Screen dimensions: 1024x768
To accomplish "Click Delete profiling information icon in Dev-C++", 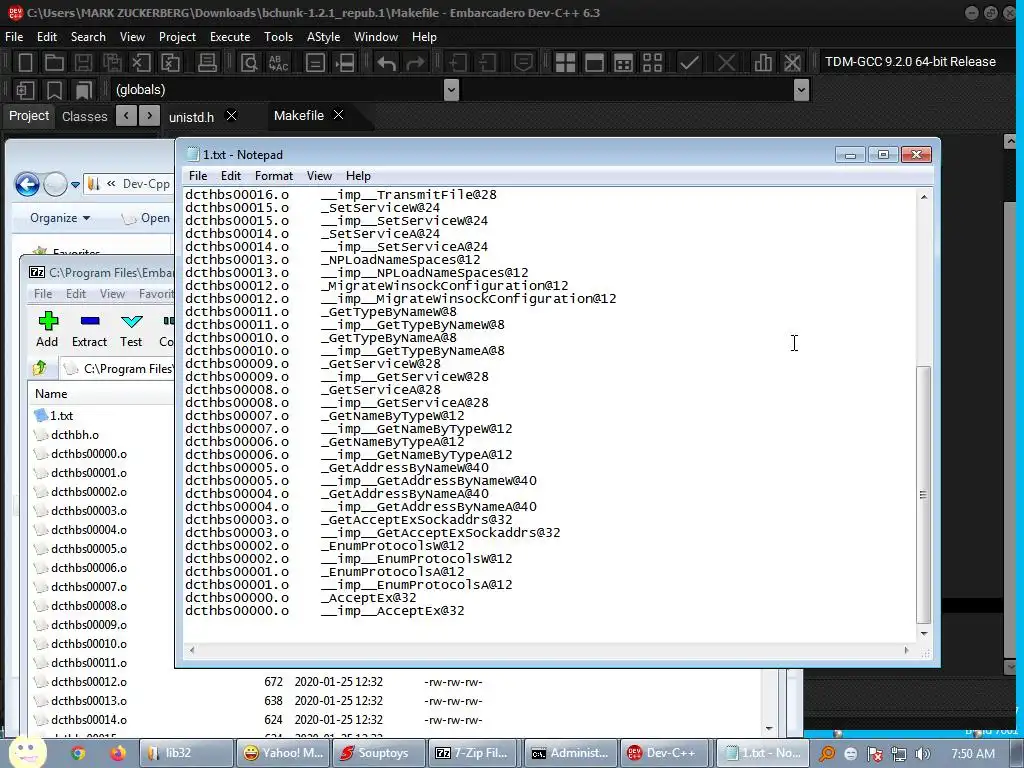I will (x=792, y=62).
